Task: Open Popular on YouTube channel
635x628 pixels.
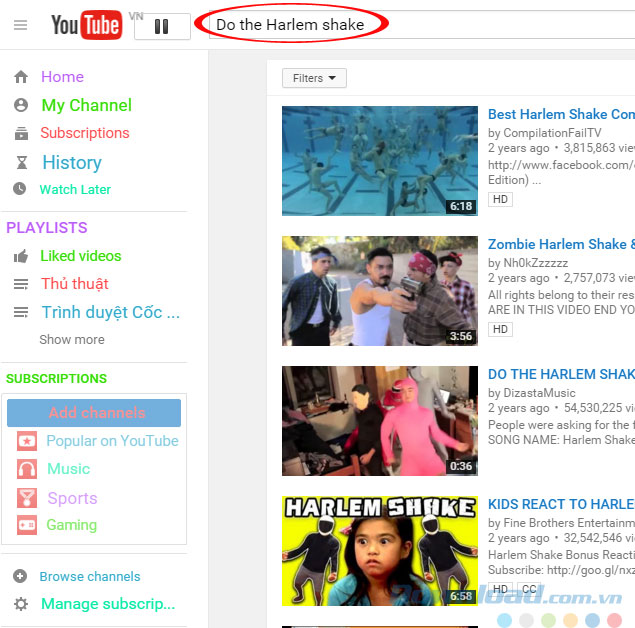Action: point(113,441)
